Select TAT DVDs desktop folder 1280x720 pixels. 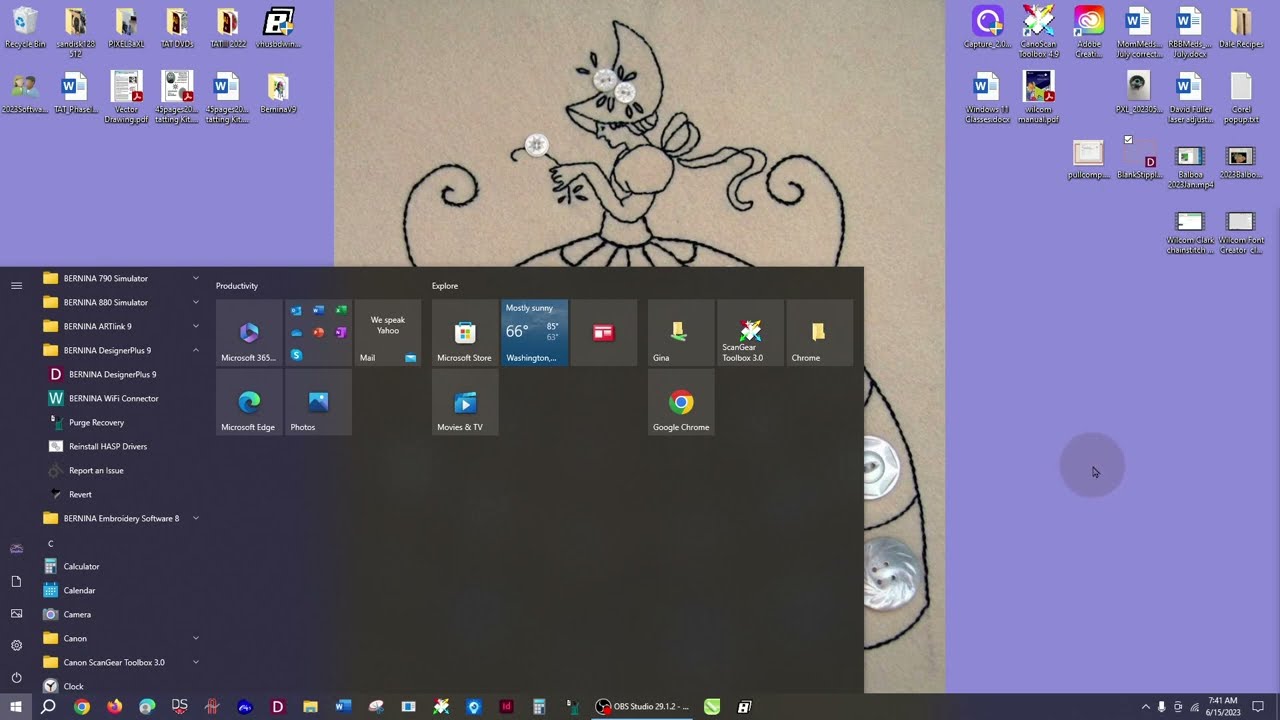[x=176, y=28]
